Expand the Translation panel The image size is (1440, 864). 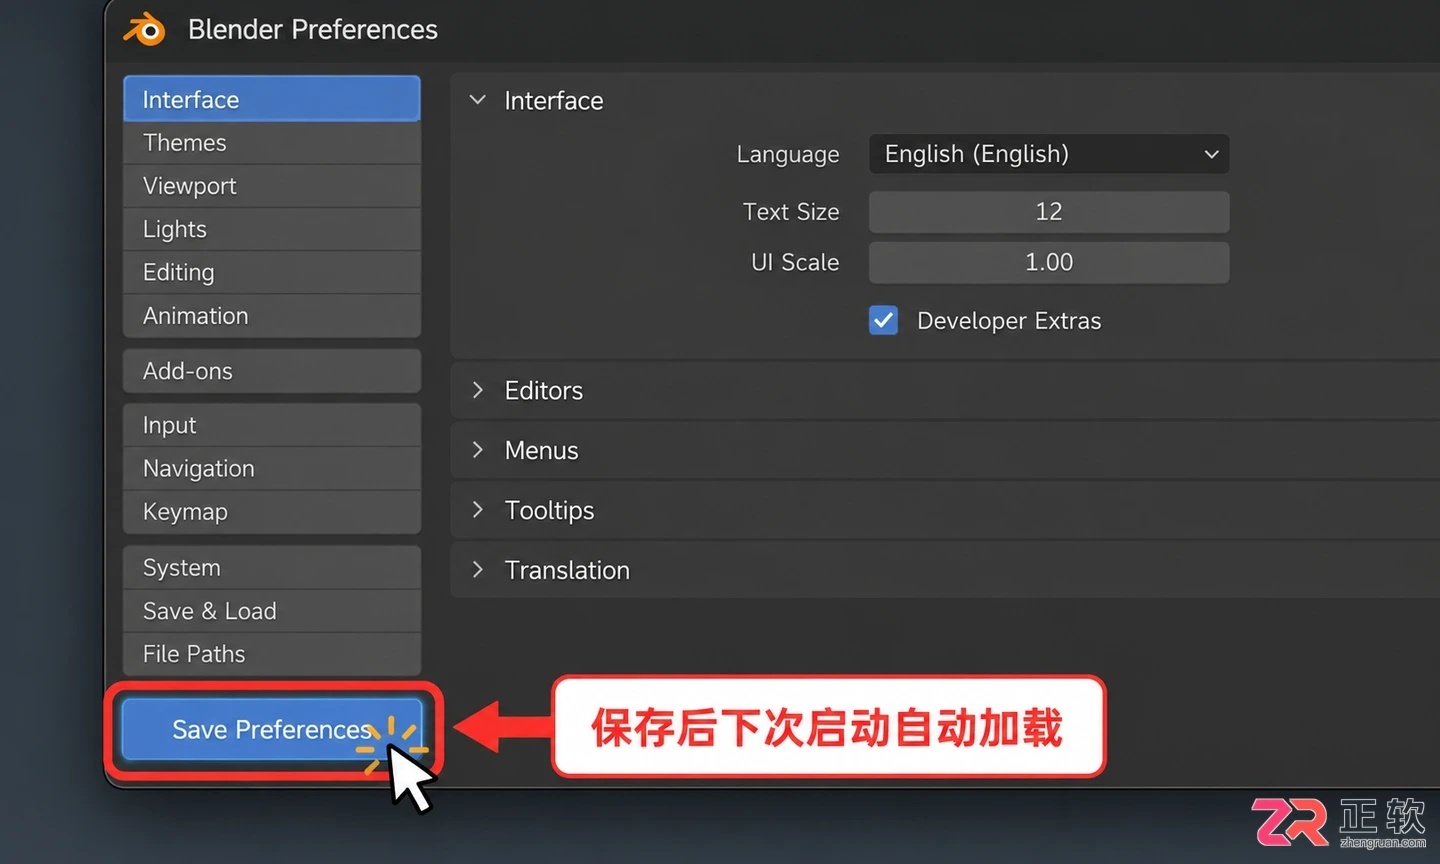pyautogui.click(x=478, y=570)
